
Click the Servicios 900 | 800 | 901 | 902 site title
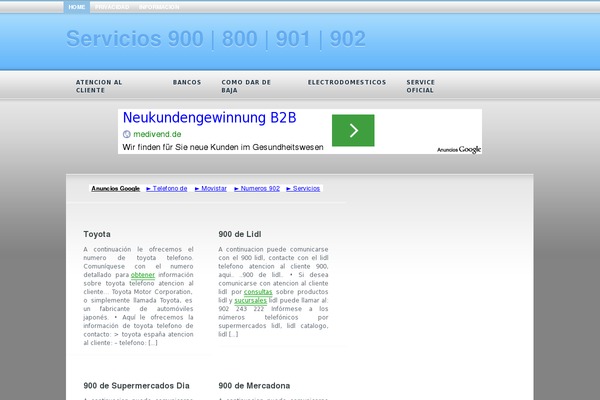[216, 39]
